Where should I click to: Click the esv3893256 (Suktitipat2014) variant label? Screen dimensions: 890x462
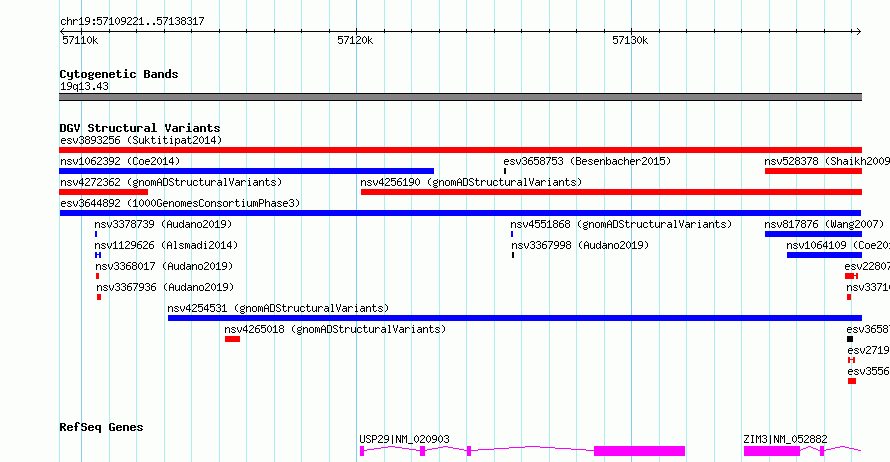[141, 140]
